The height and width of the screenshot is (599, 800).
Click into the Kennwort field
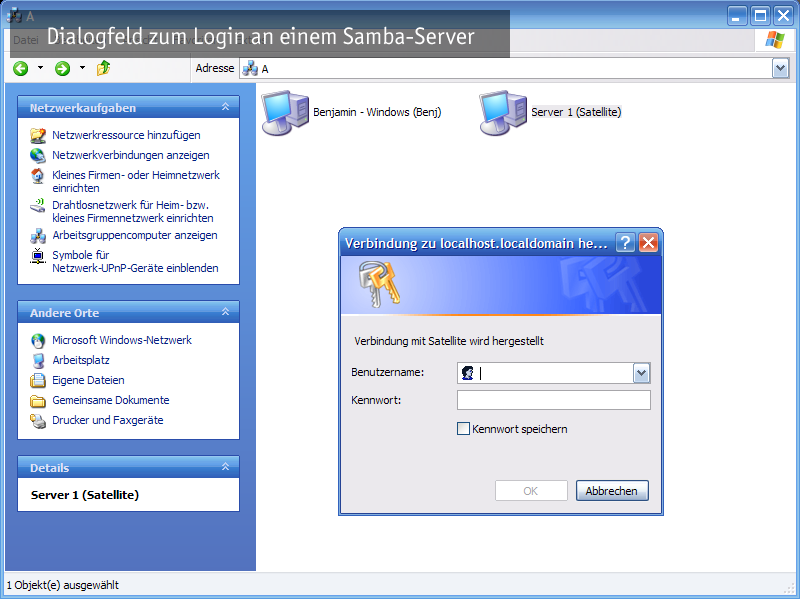(554, 400)
